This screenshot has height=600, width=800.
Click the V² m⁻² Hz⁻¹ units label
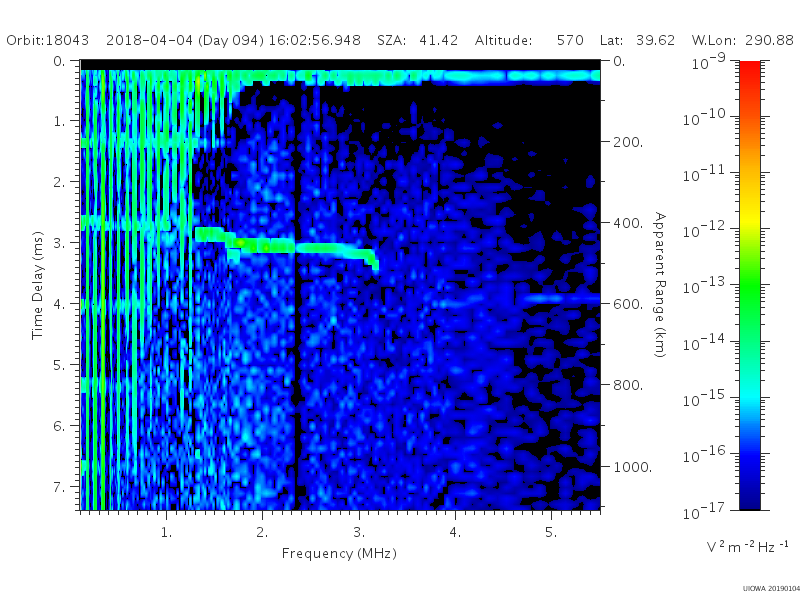pyautogui.click(x=747, y=547)
